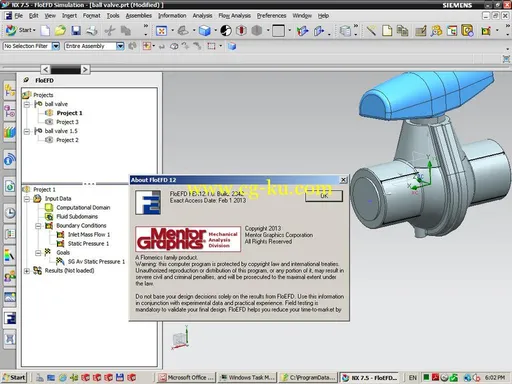
Task: Open the History clock tab in sidebar
Action: coord(10,213)
